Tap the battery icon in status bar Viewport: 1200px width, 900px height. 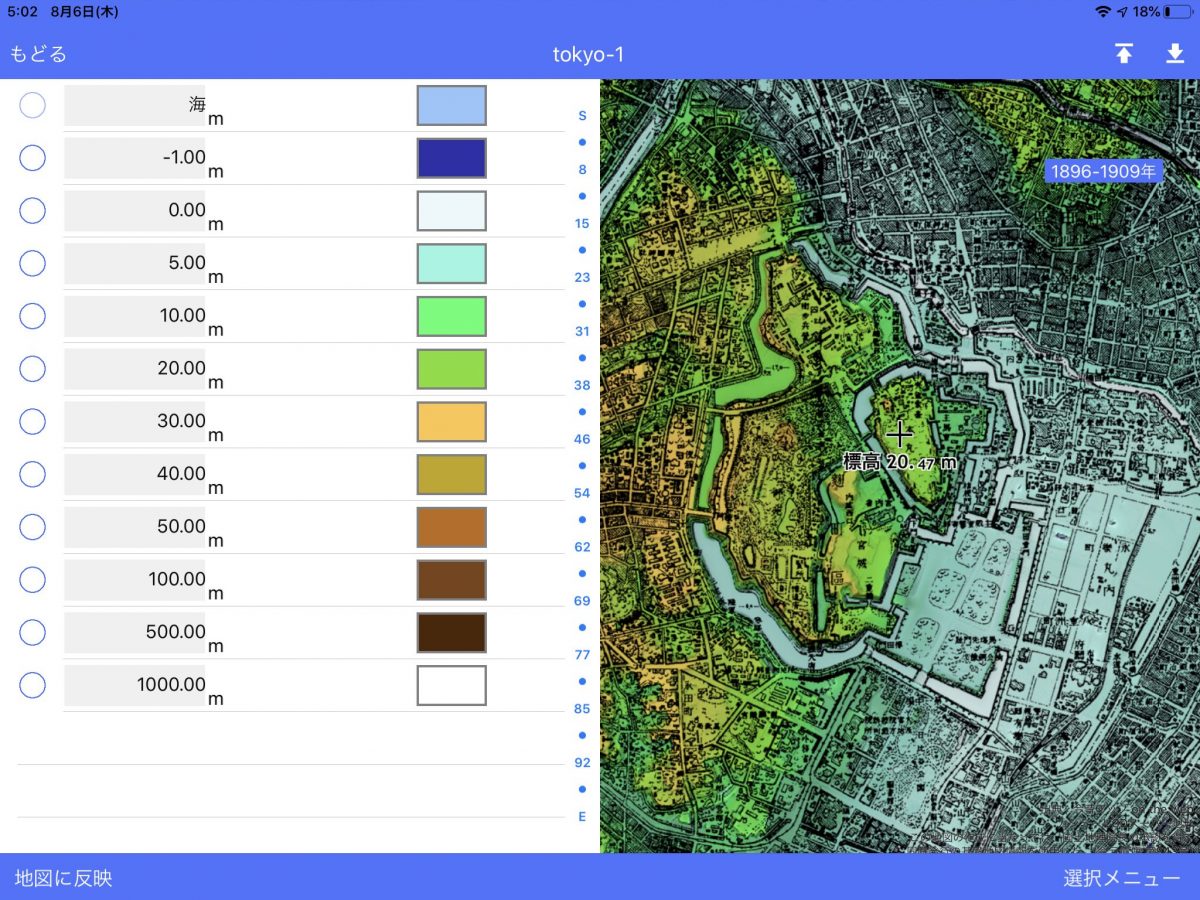point(1177,12)
